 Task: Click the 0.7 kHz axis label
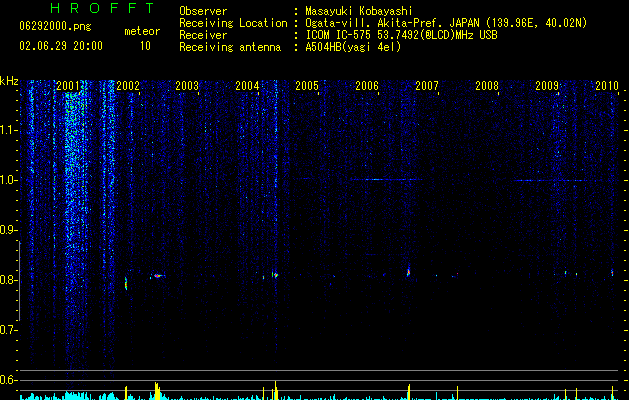pyautogui.click(x=7, y=330)
